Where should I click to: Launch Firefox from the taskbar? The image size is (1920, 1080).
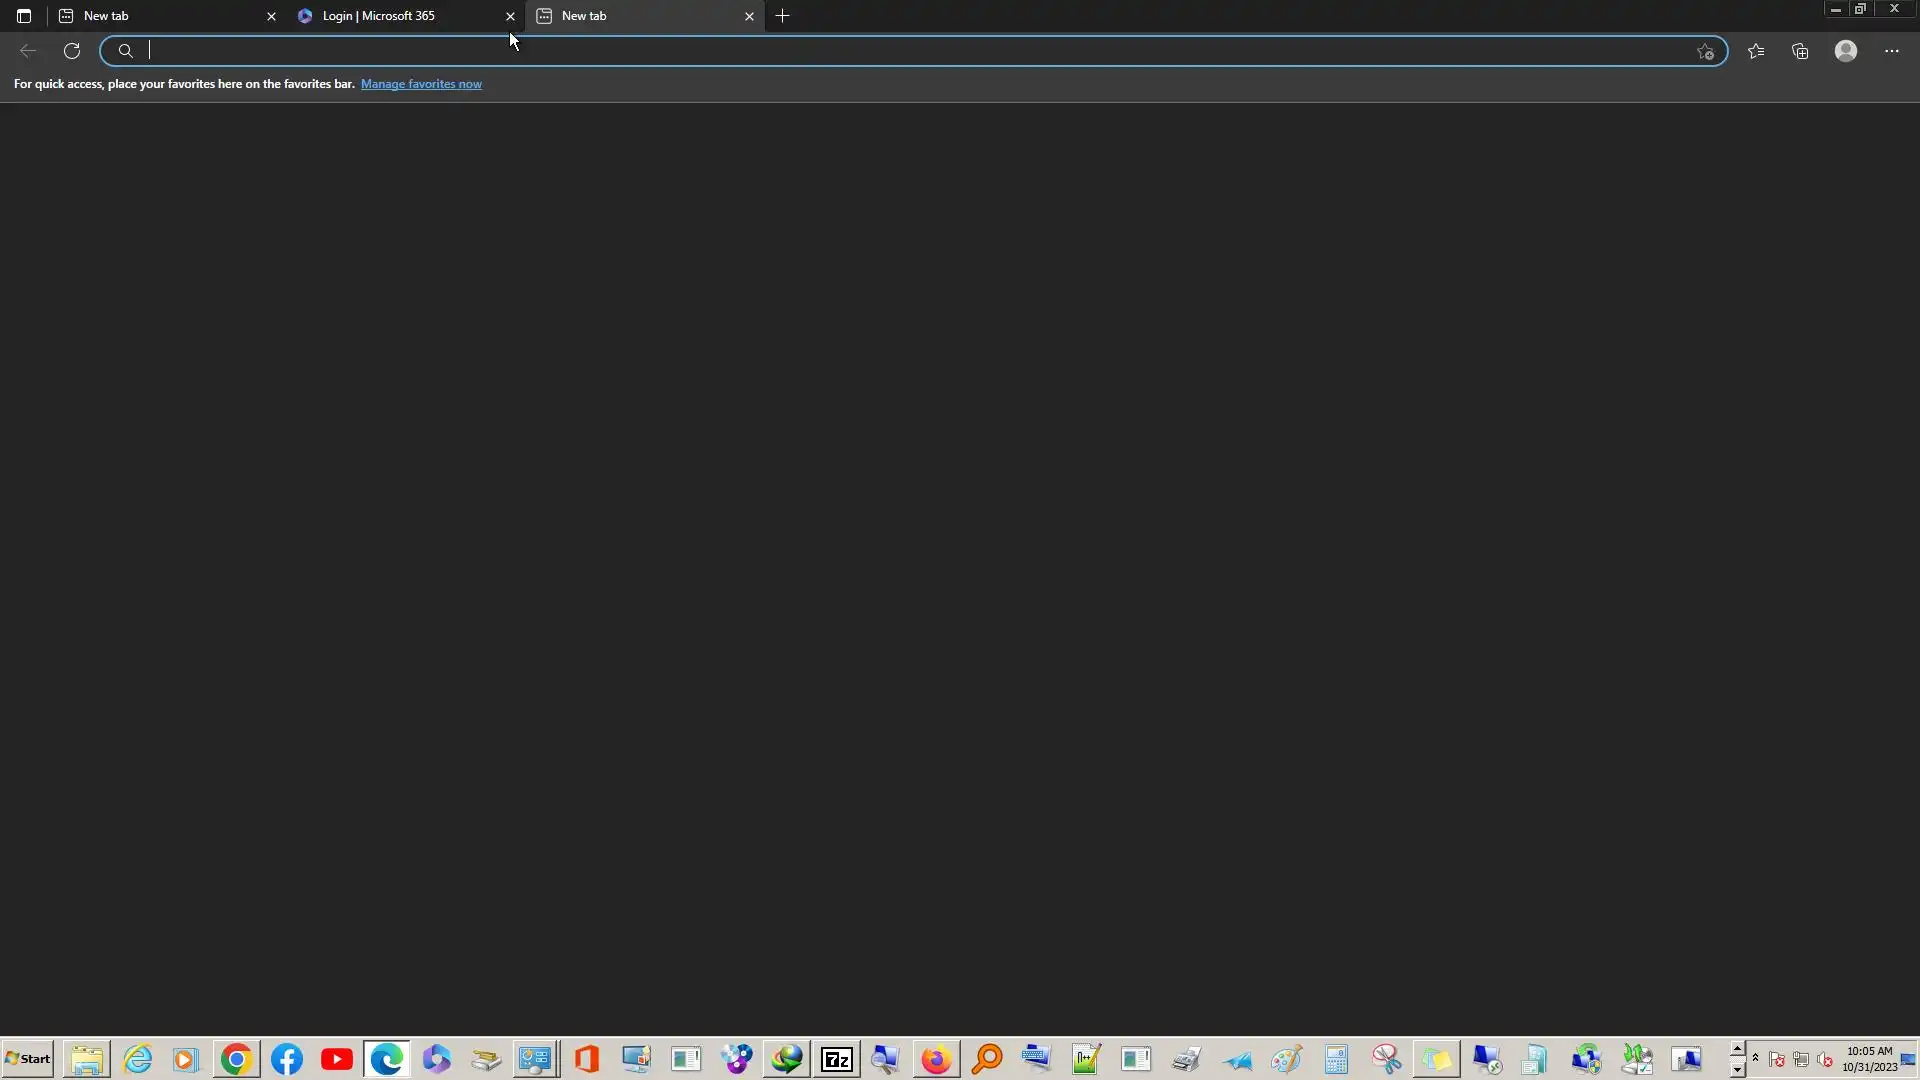[x=936, y=1059]
